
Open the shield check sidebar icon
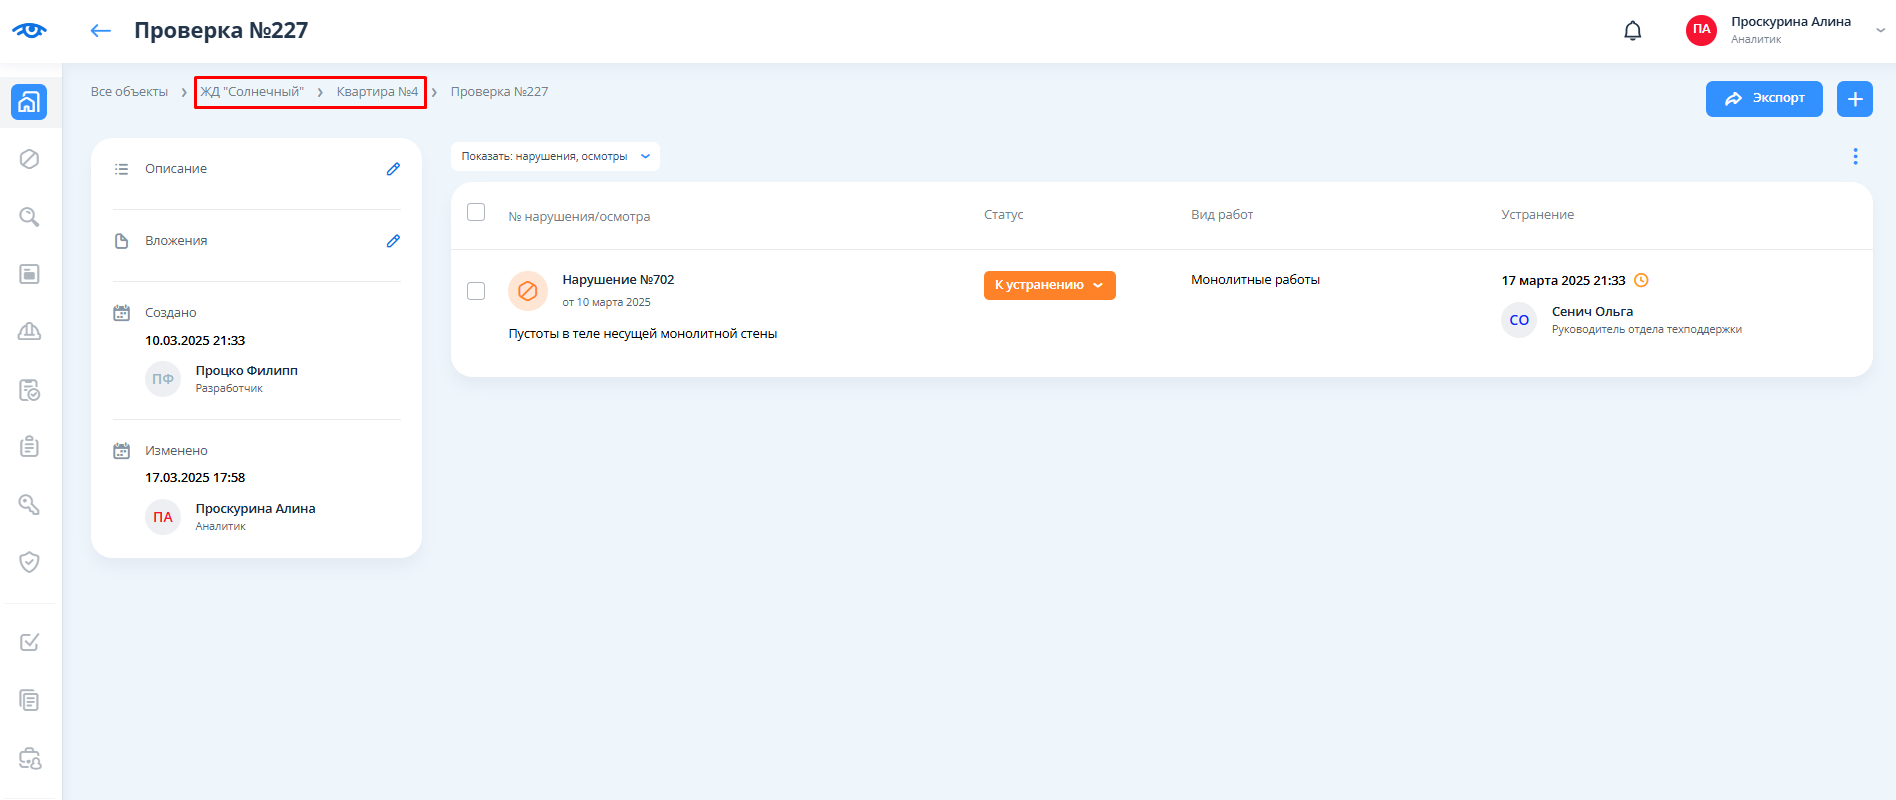(29, 562)
